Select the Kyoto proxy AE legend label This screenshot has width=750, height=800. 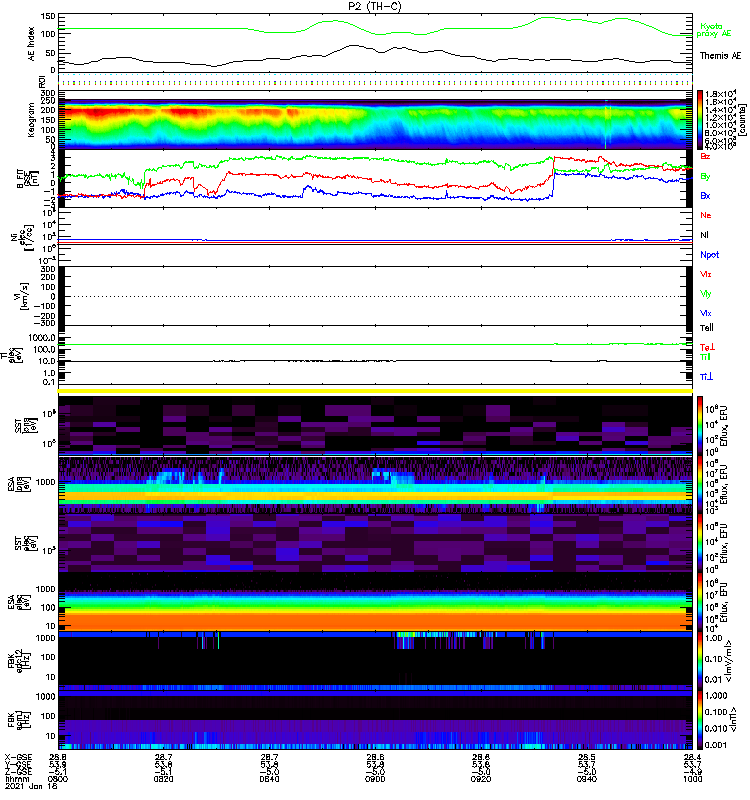[x=713, y=30]
